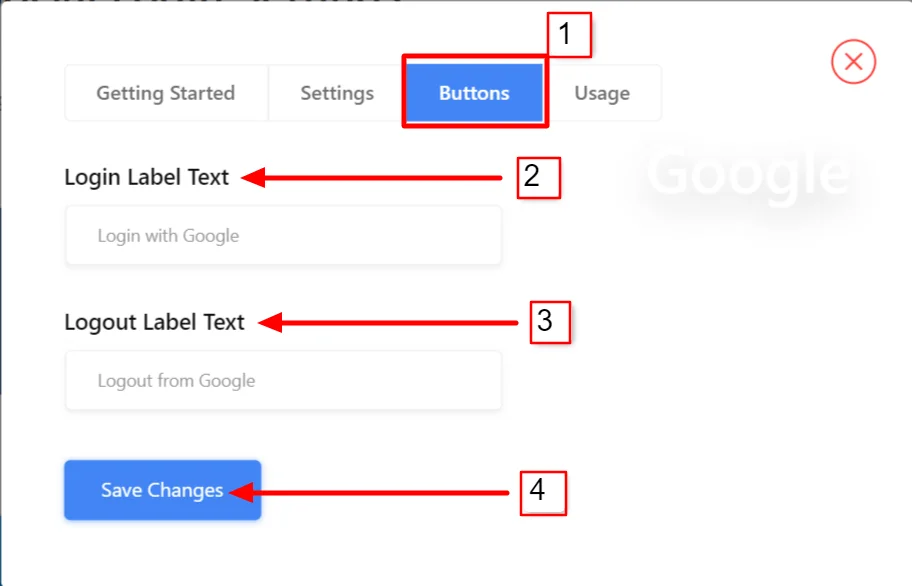Click the annotation box numbered 2
This screenshot has height=586, width=912.
pos(538,178)
